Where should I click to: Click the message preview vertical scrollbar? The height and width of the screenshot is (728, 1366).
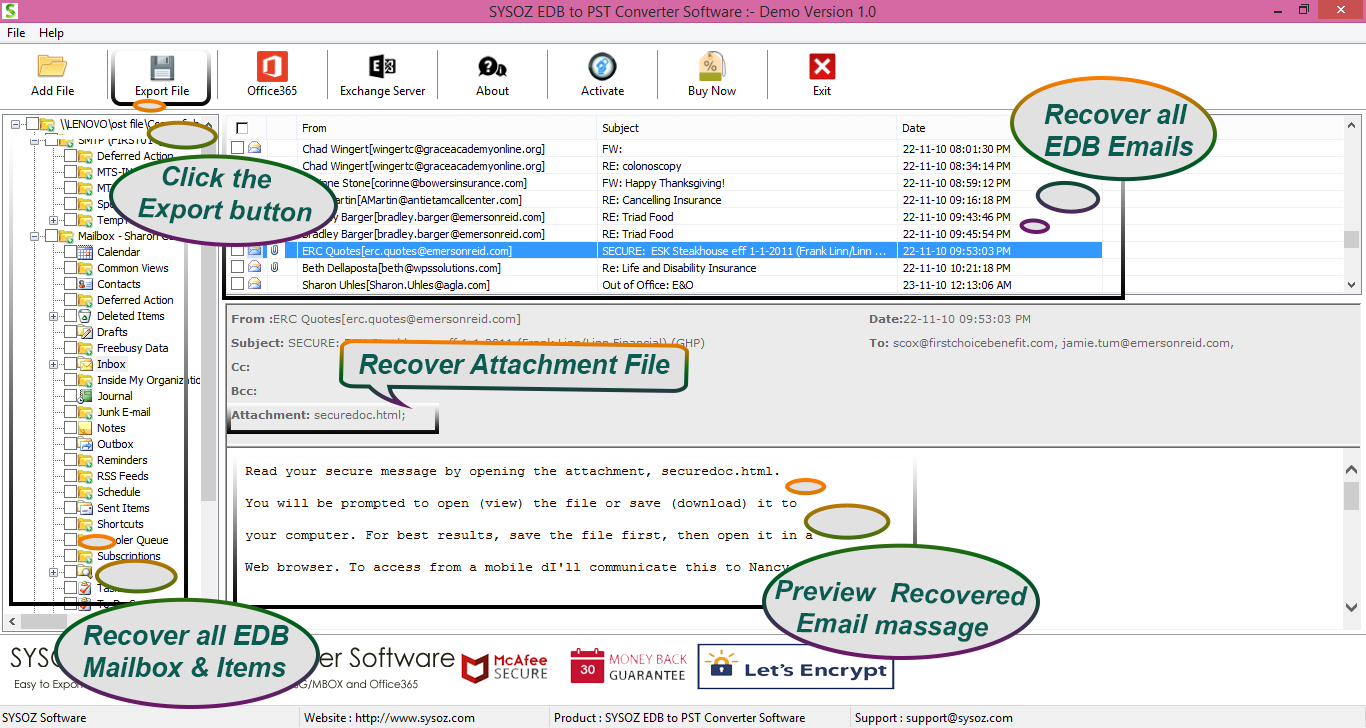[x=1352, y=540]
